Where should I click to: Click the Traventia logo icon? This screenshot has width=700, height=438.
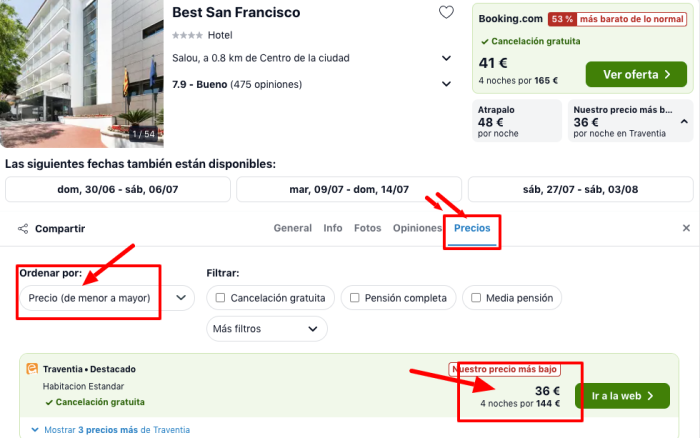32,369
